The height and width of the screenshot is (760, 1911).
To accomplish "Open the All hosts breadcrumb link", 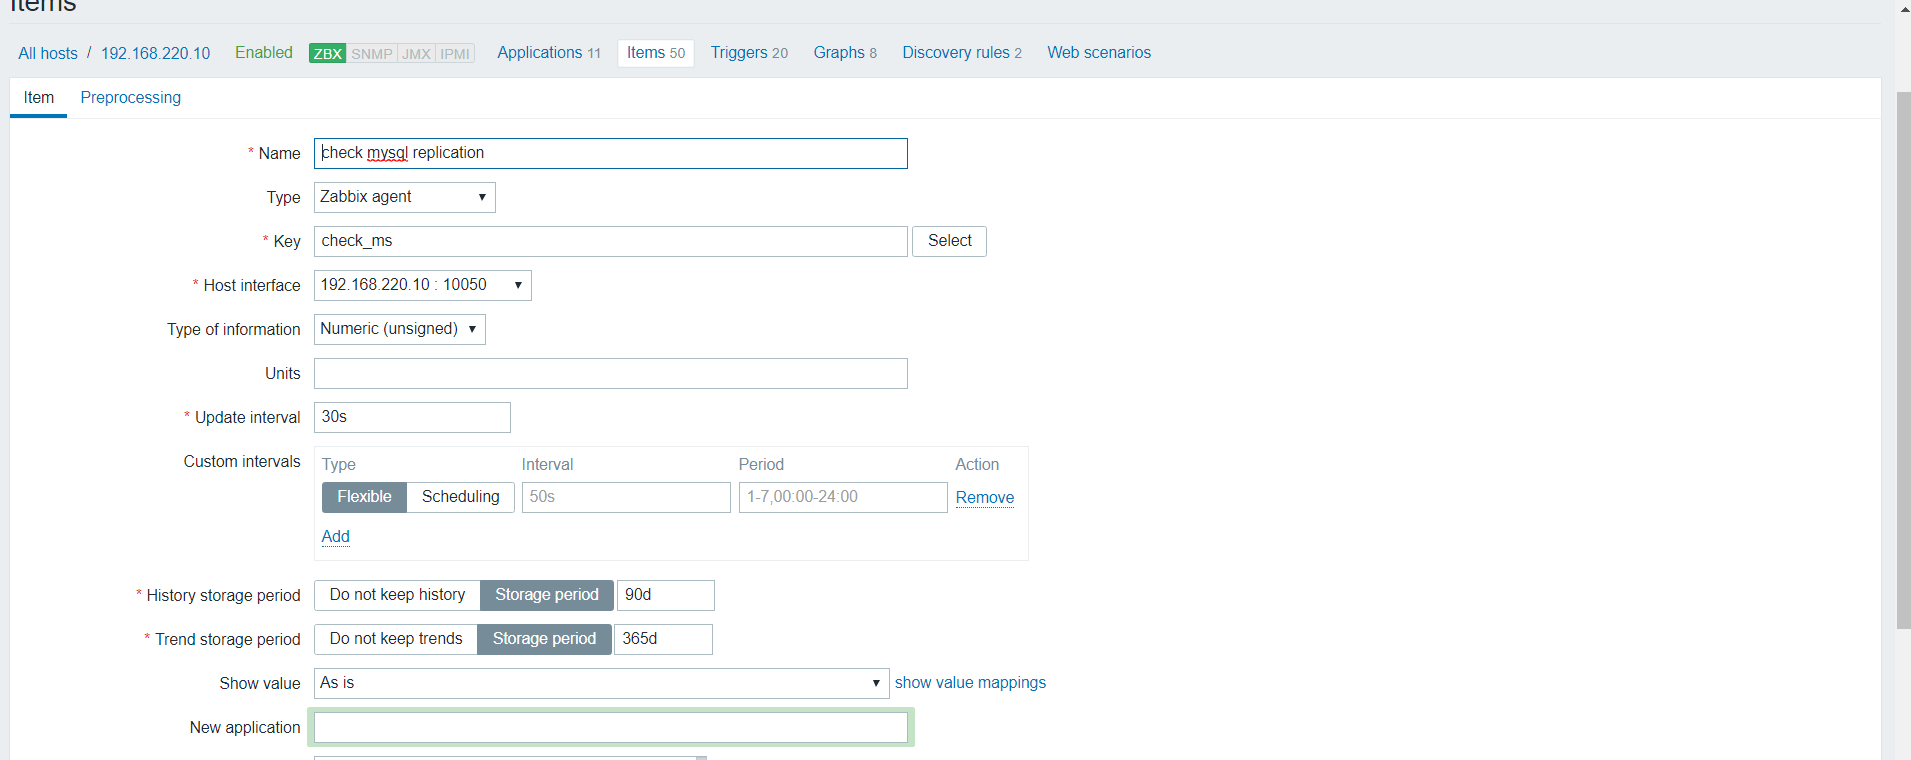I will pos(48,53).
